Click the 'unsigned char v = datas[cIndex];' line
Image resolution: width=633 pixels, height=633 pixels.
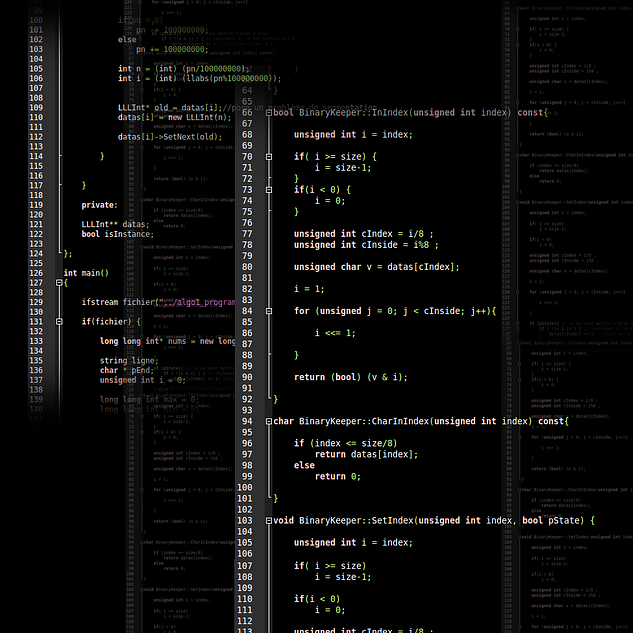(376, 267)
